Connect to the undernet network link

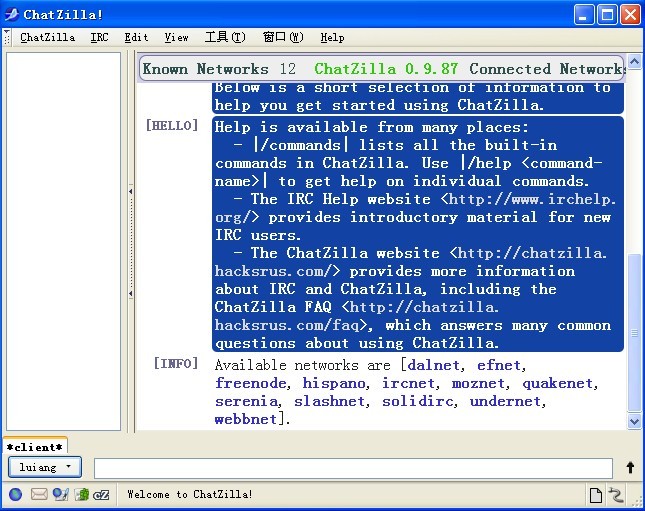[x=506, y=402]
